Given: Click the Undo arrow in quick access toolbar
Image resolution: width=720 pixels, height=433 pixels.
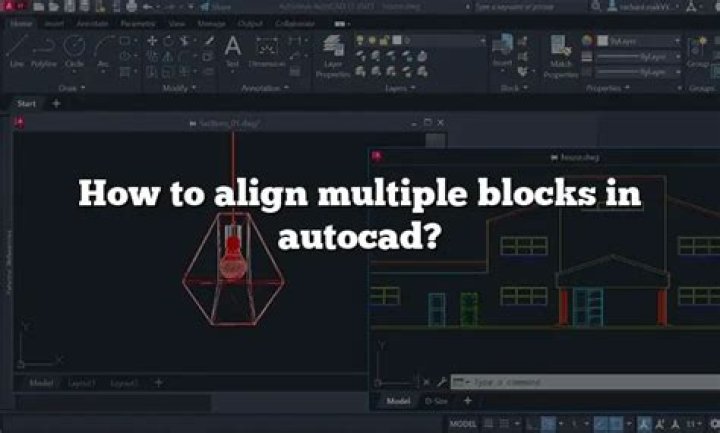Looking at the screenshot, I should point(148,6).
